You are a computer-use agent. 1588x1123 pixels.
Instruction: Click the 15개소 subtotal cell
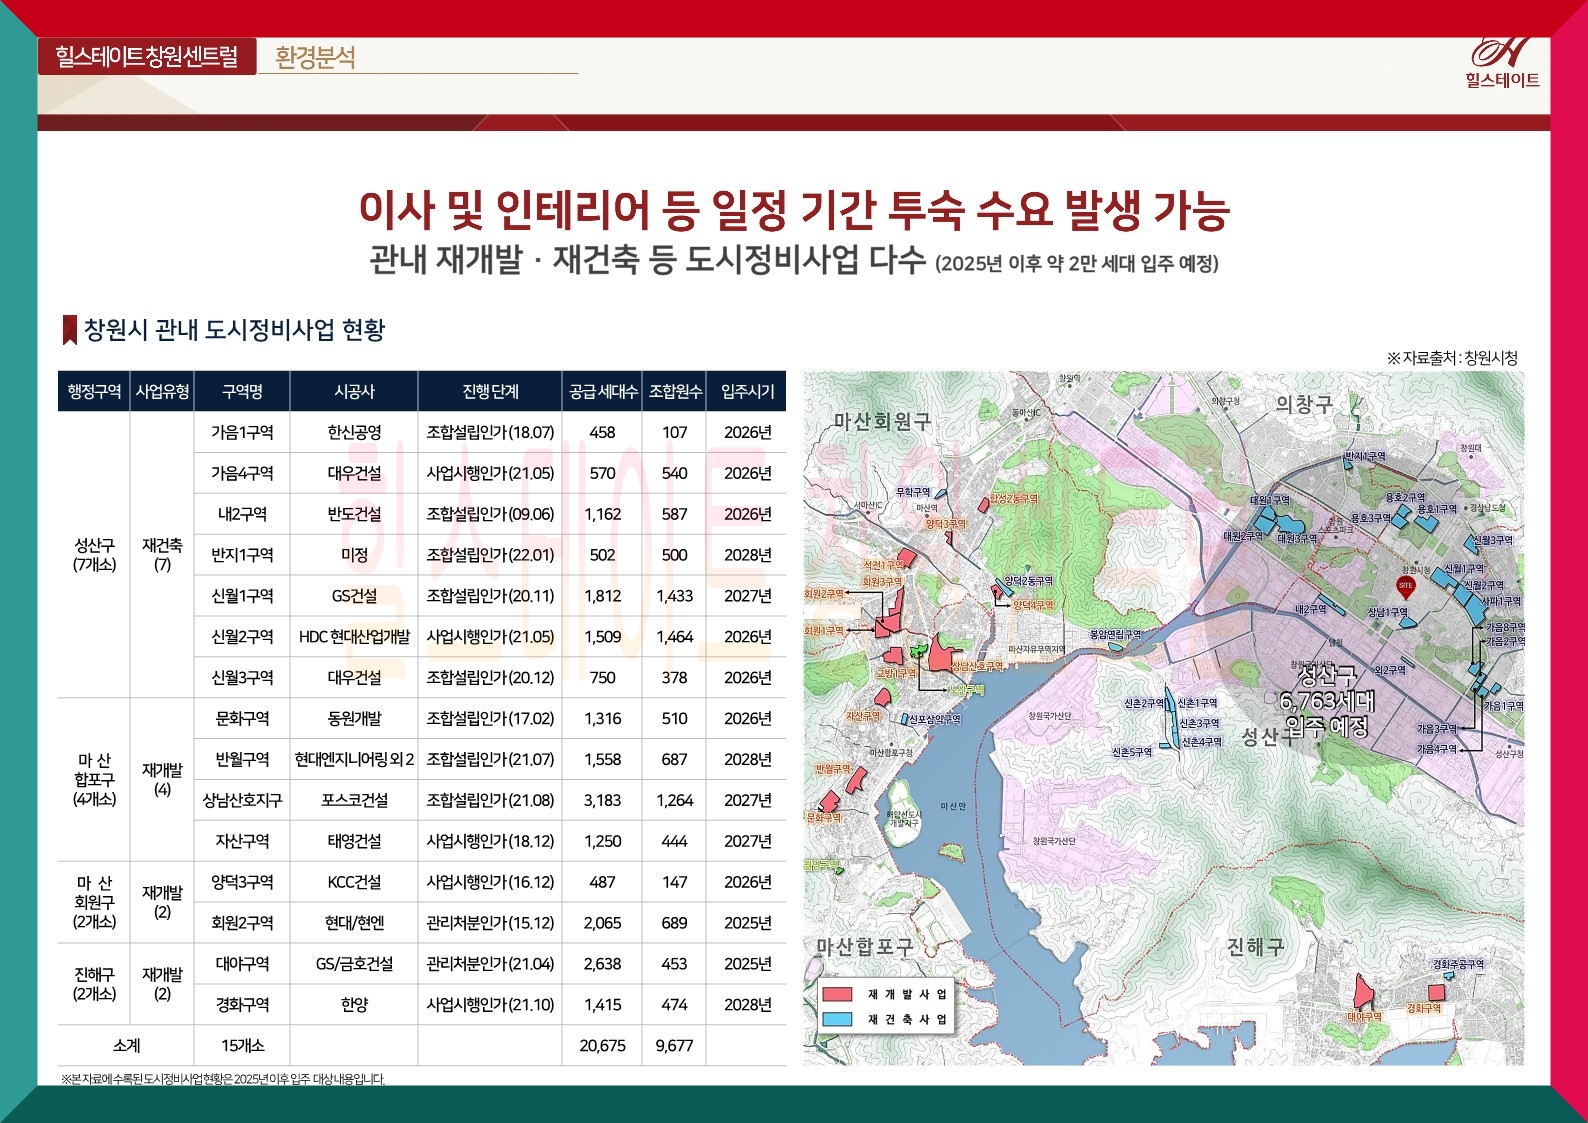coord(242,1046)
